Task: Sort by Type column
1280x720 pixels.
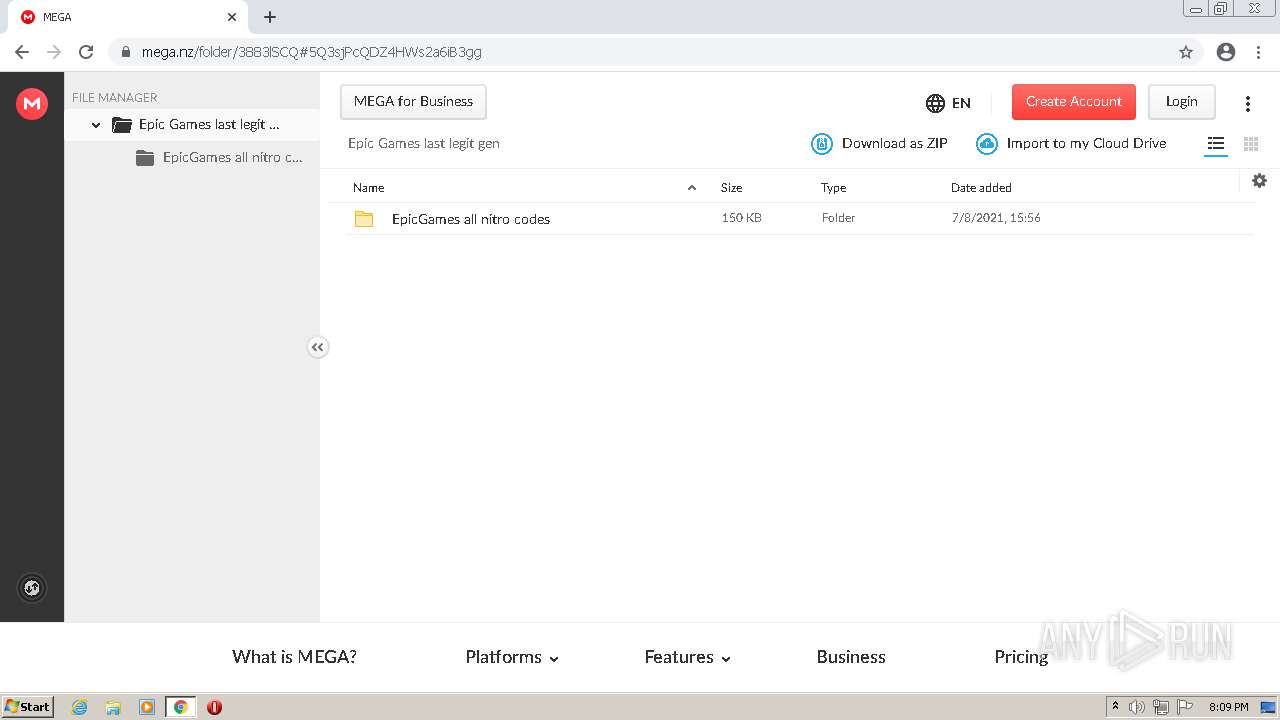Action: pos(834,188)
